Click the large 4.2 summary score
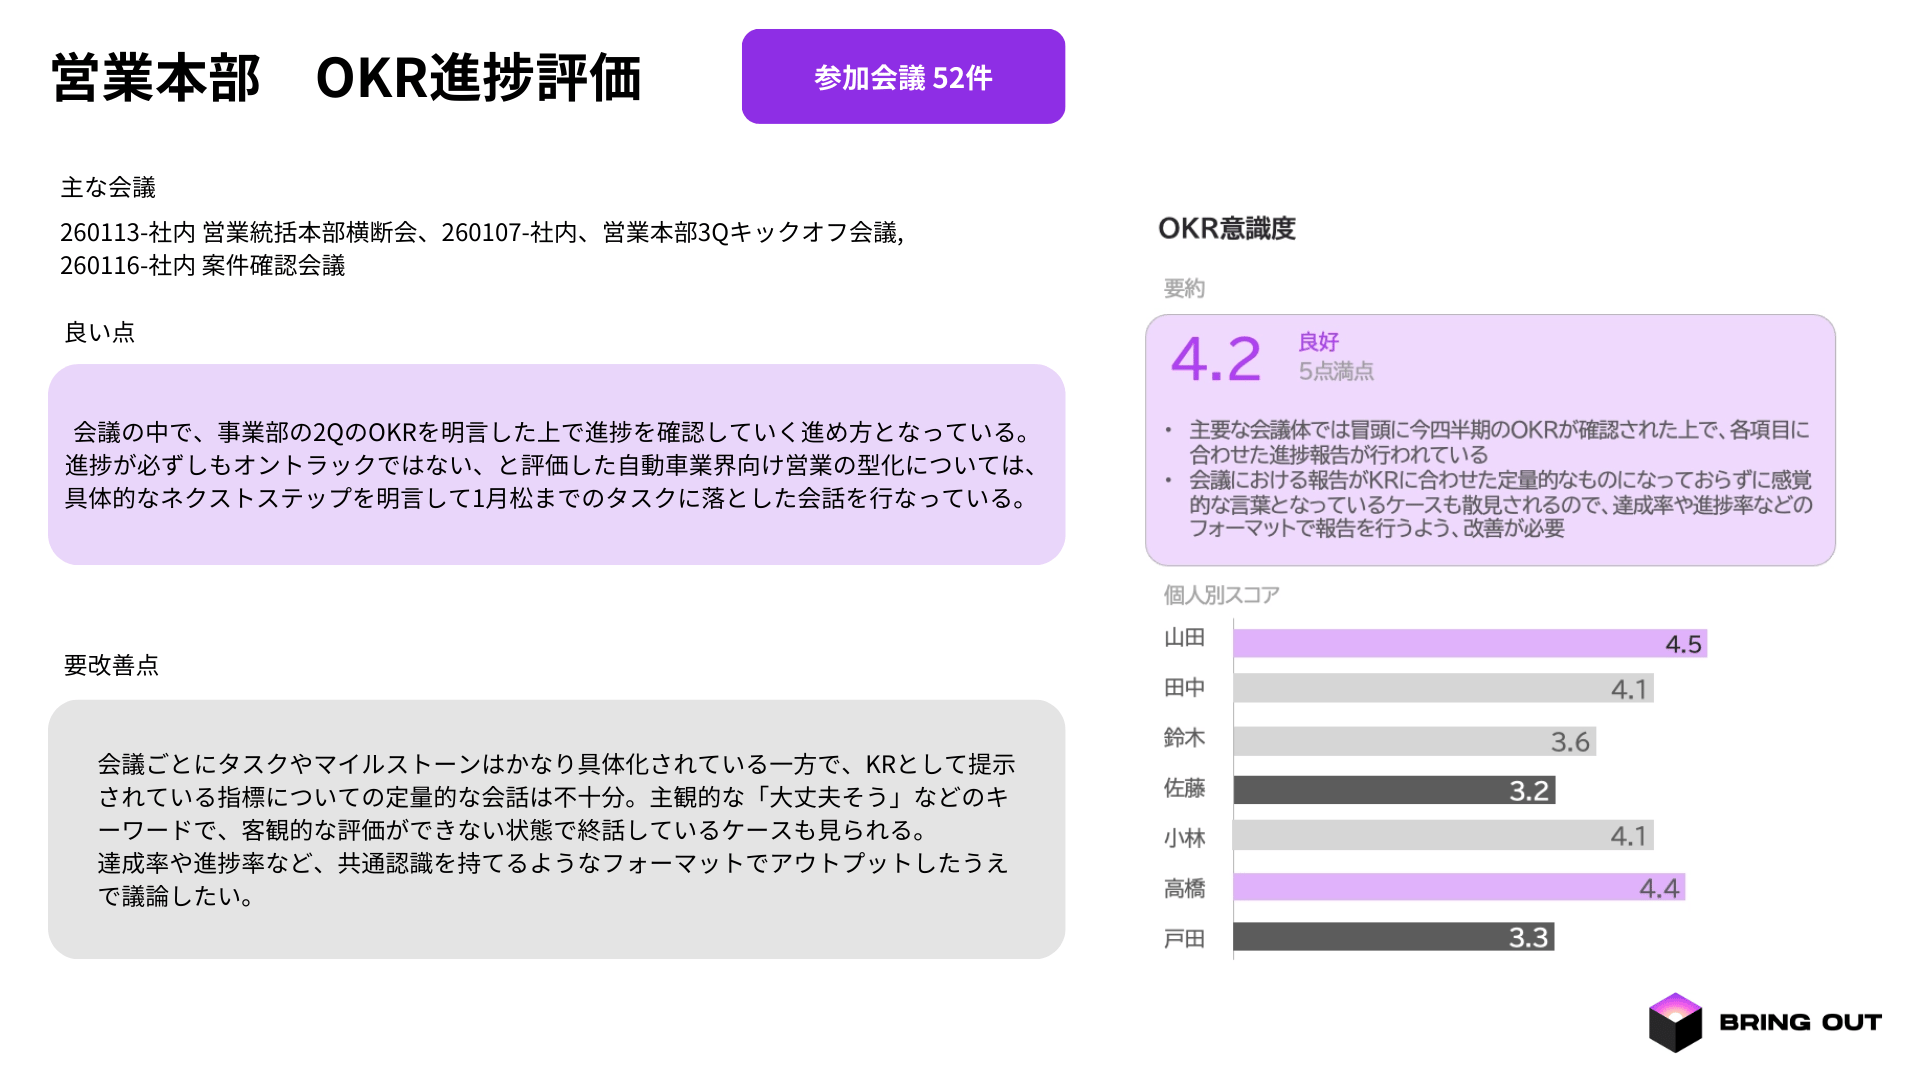Image resolution: width=1920 pixels, height=1080 pixels. coord(1216,359)
